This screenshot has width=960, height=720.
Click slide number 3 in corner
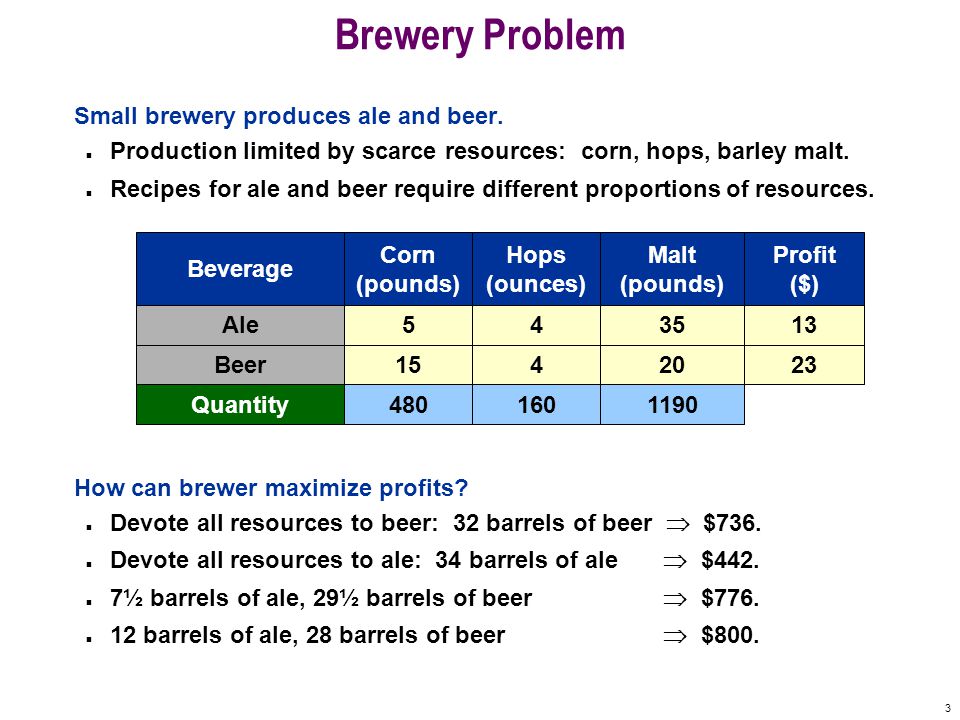click(948, 708)
